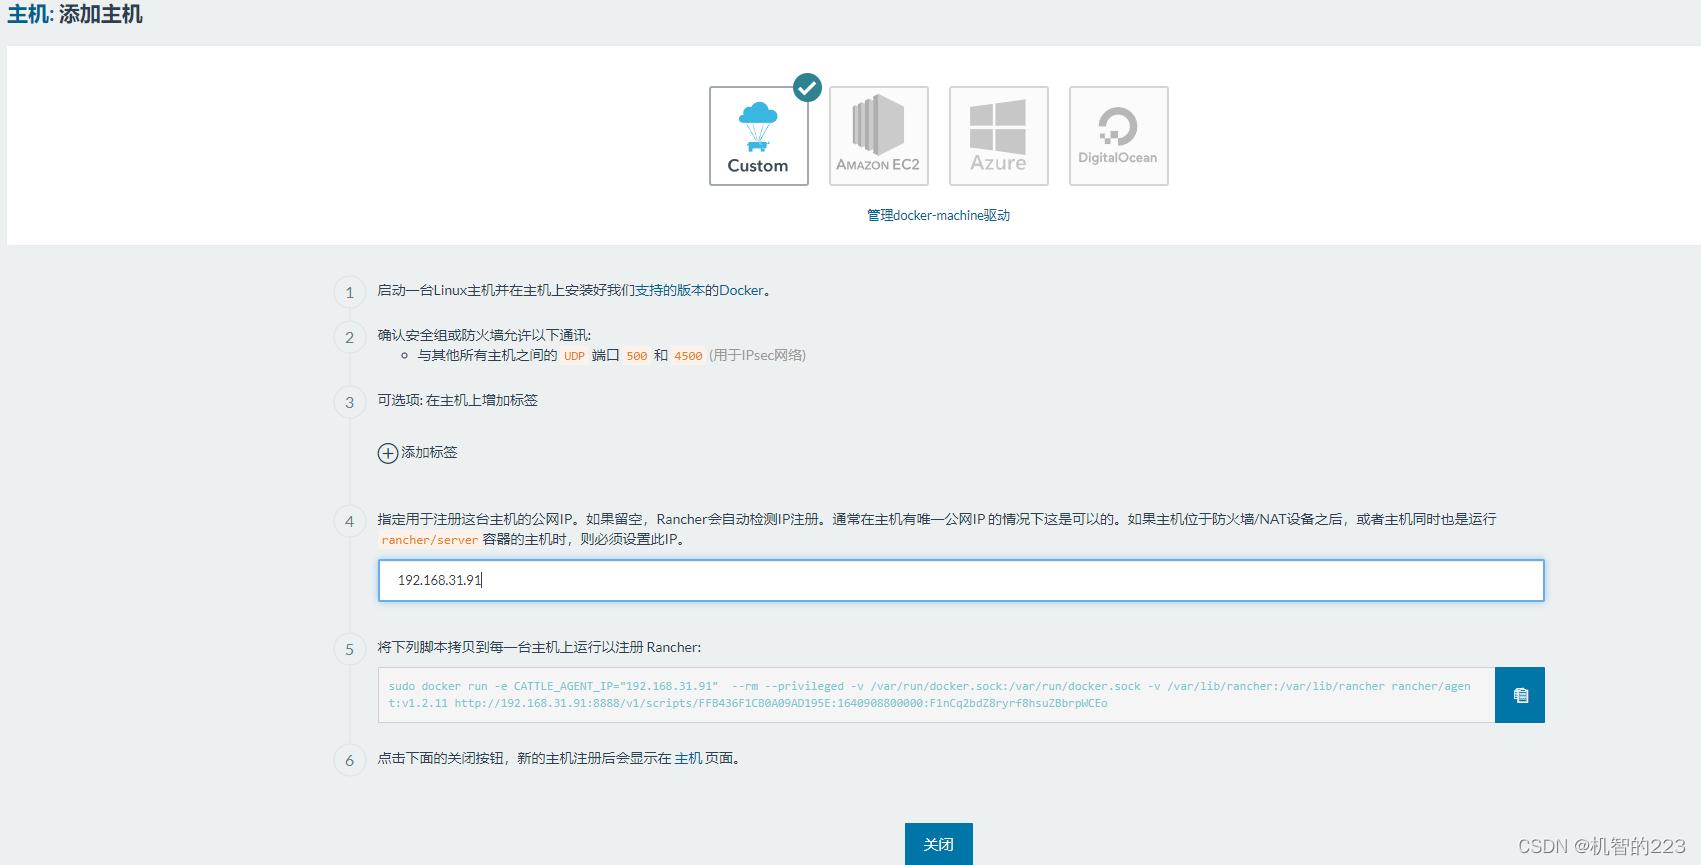Click the rancher/server code label
This screenshot has width=1701, height=865.
429,540
